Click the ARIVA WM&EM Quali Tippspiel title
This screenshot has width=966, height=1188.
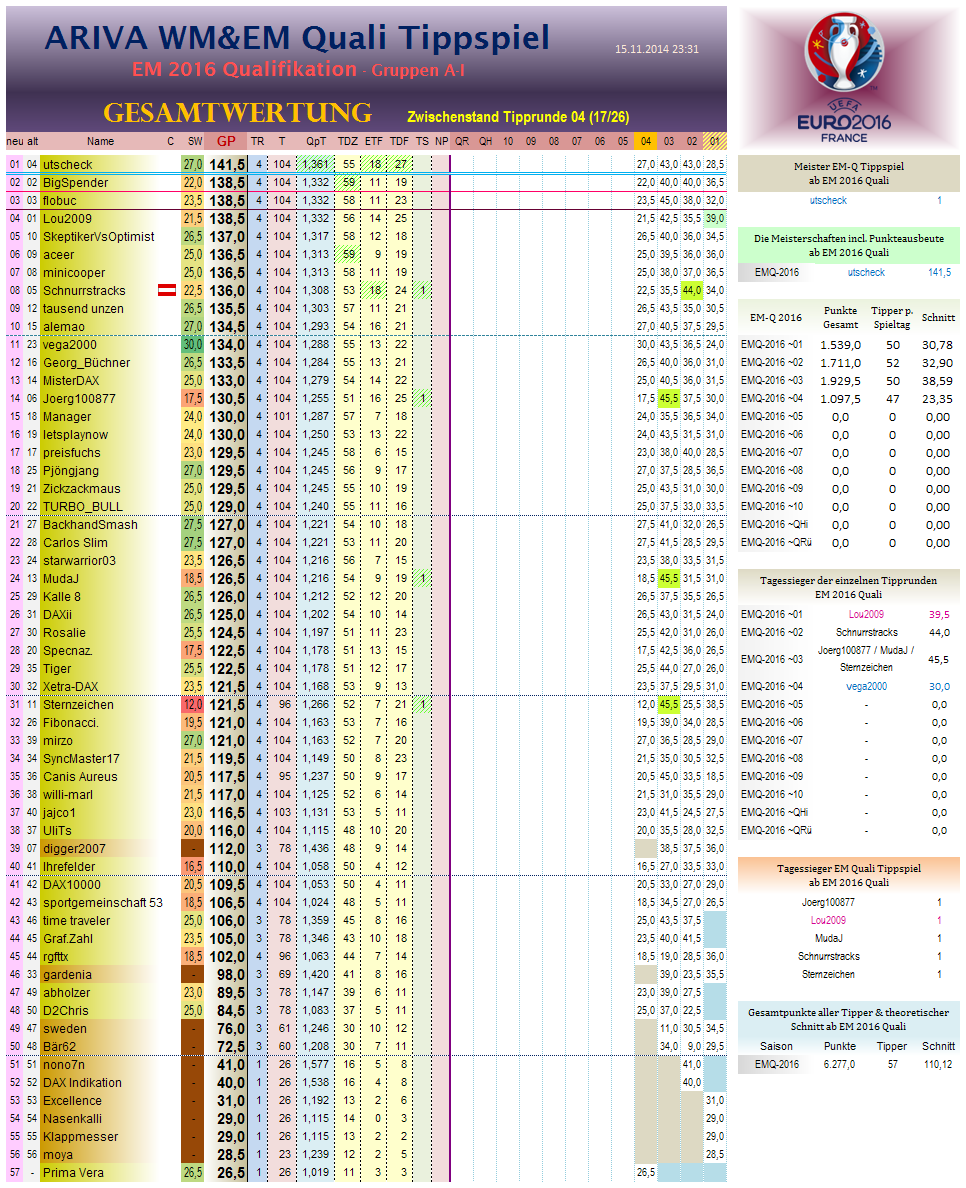(297, 38)
